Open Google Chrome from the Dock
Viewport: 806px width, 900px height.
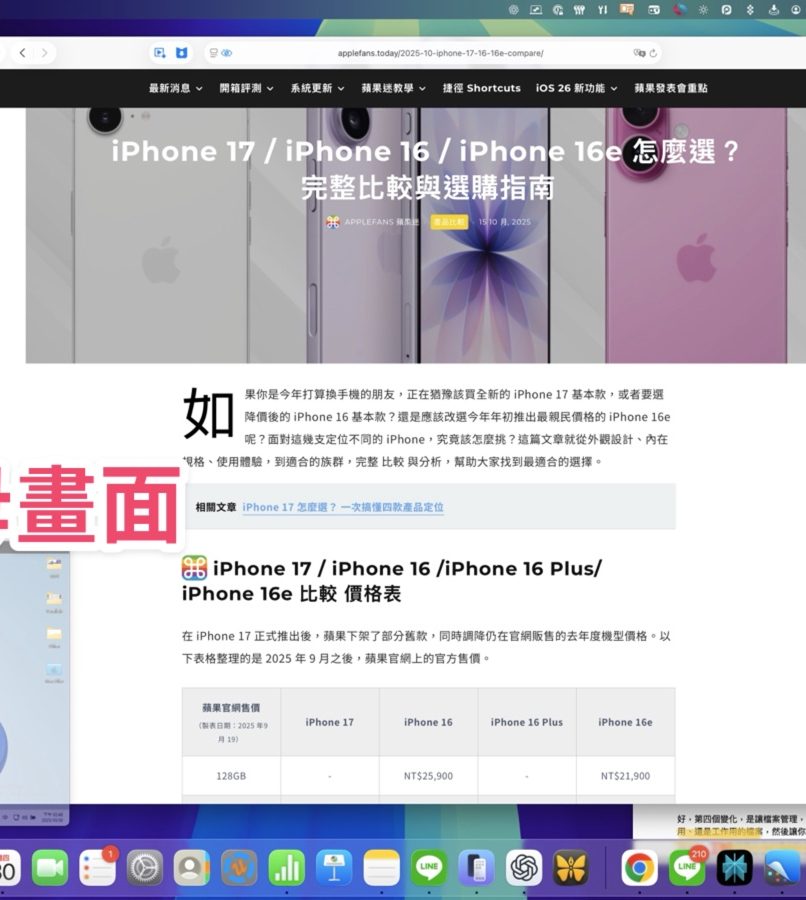[x=639, y=867]
